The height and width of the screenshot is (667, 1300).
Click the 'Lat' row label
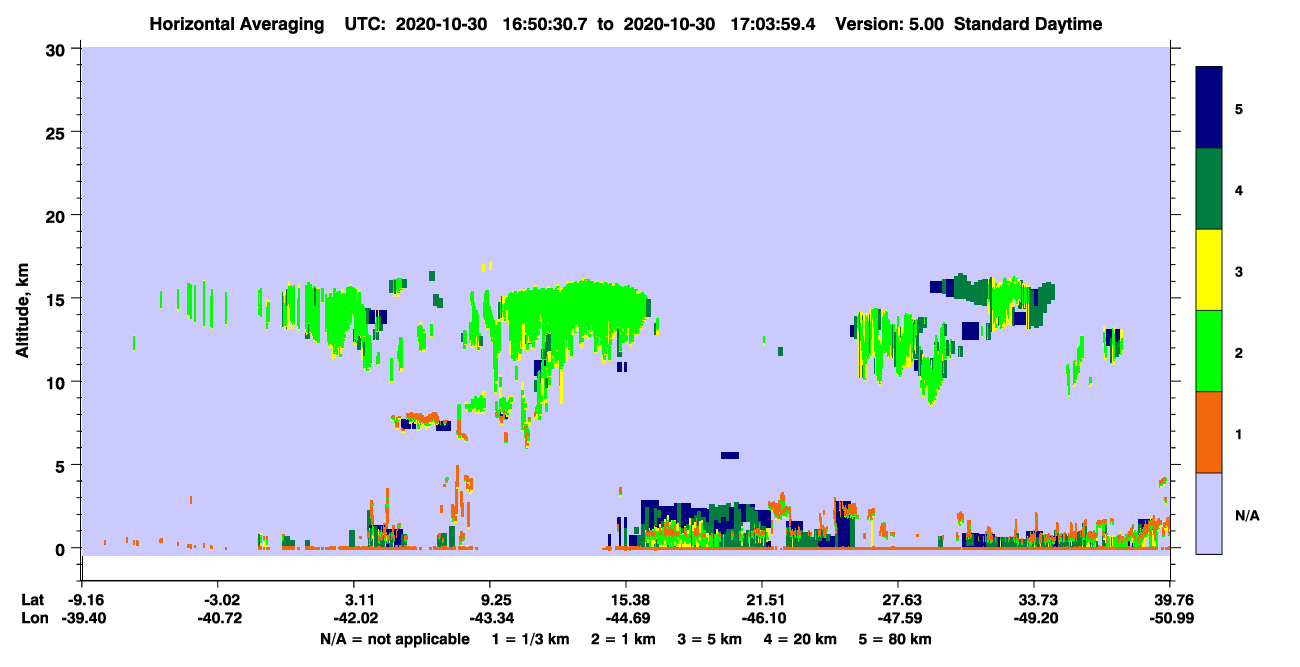click(x=32, y=600)
